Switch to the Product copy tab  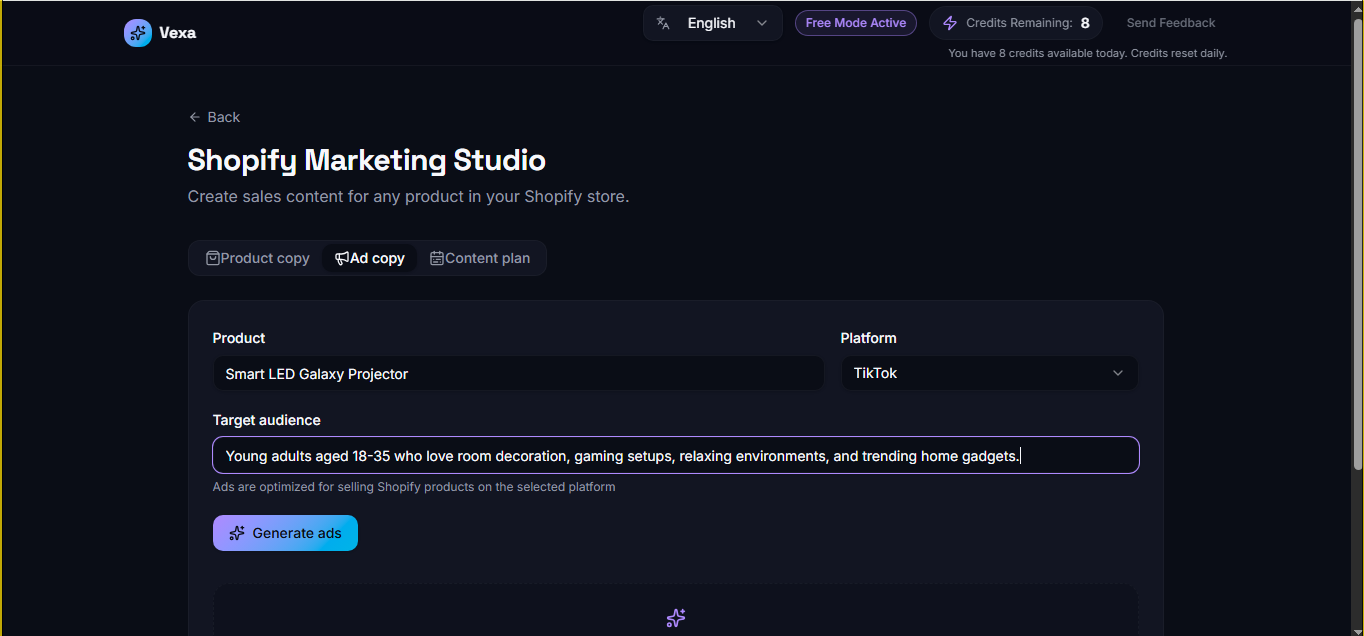click(258, 258)
